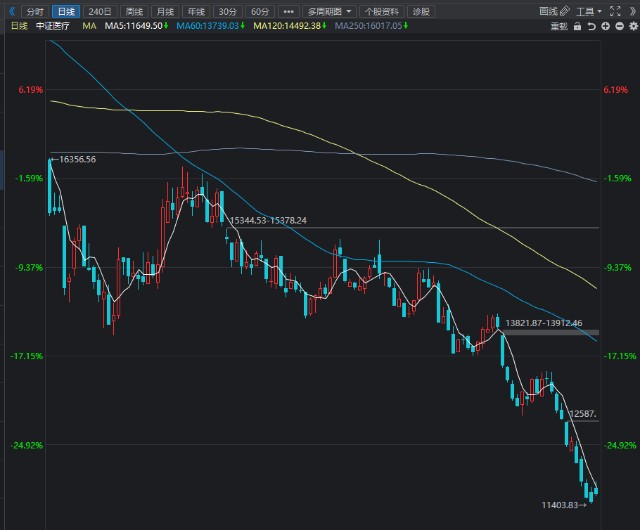The width and height of the screenshot is (640, 530).
Task: Click the 13821.87-13912.46 gap marker
Action: click(x=544, y=323)
